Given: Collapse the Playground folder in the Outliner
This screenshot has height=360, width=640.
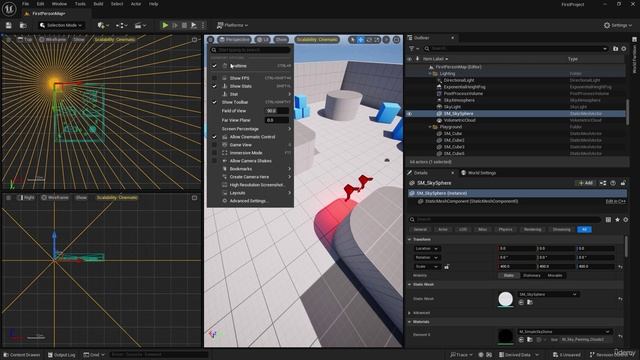Looking at the screenshot, I should tap(430, 127).
